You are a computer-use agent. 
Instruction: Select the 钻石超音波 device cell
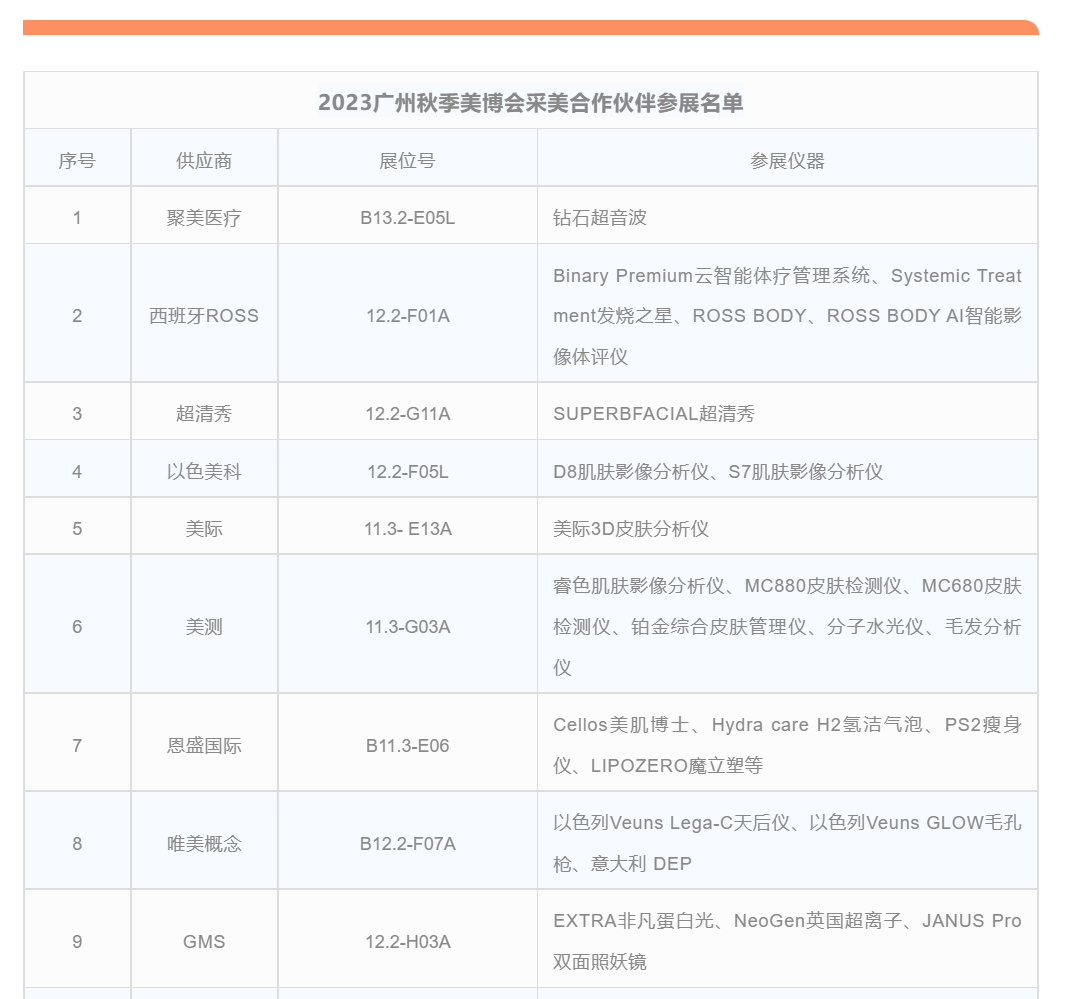pos(600,218)
